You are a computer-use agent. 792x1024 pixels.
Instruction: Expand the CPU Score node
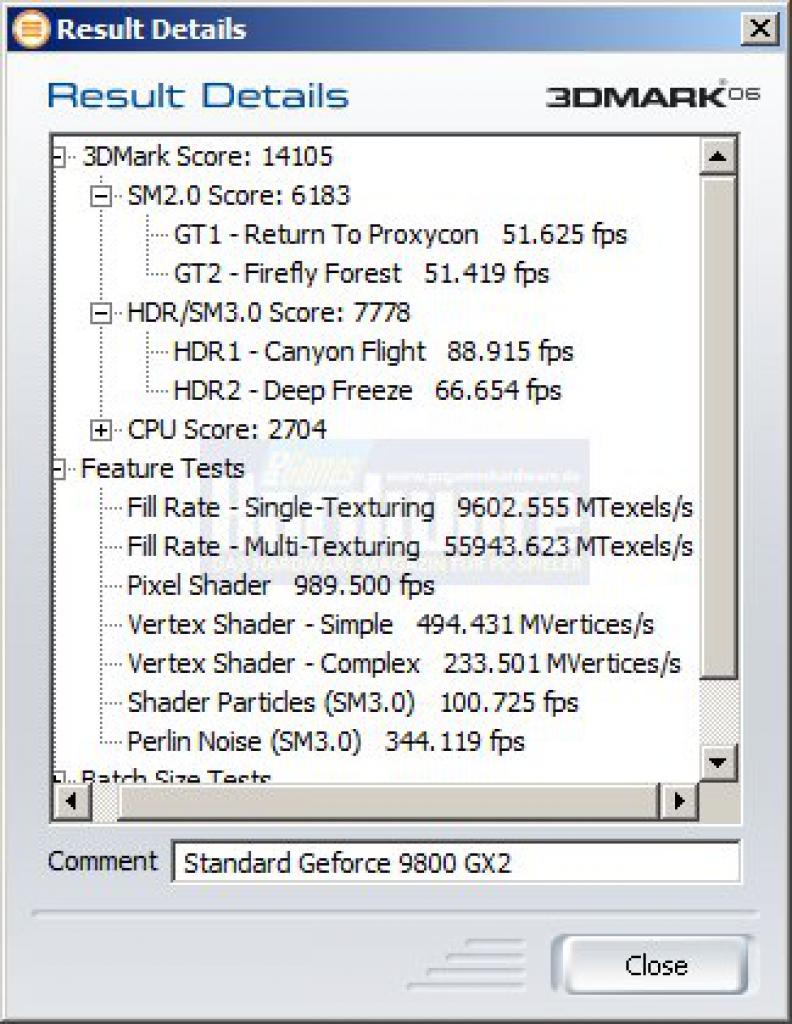point(101,430)
